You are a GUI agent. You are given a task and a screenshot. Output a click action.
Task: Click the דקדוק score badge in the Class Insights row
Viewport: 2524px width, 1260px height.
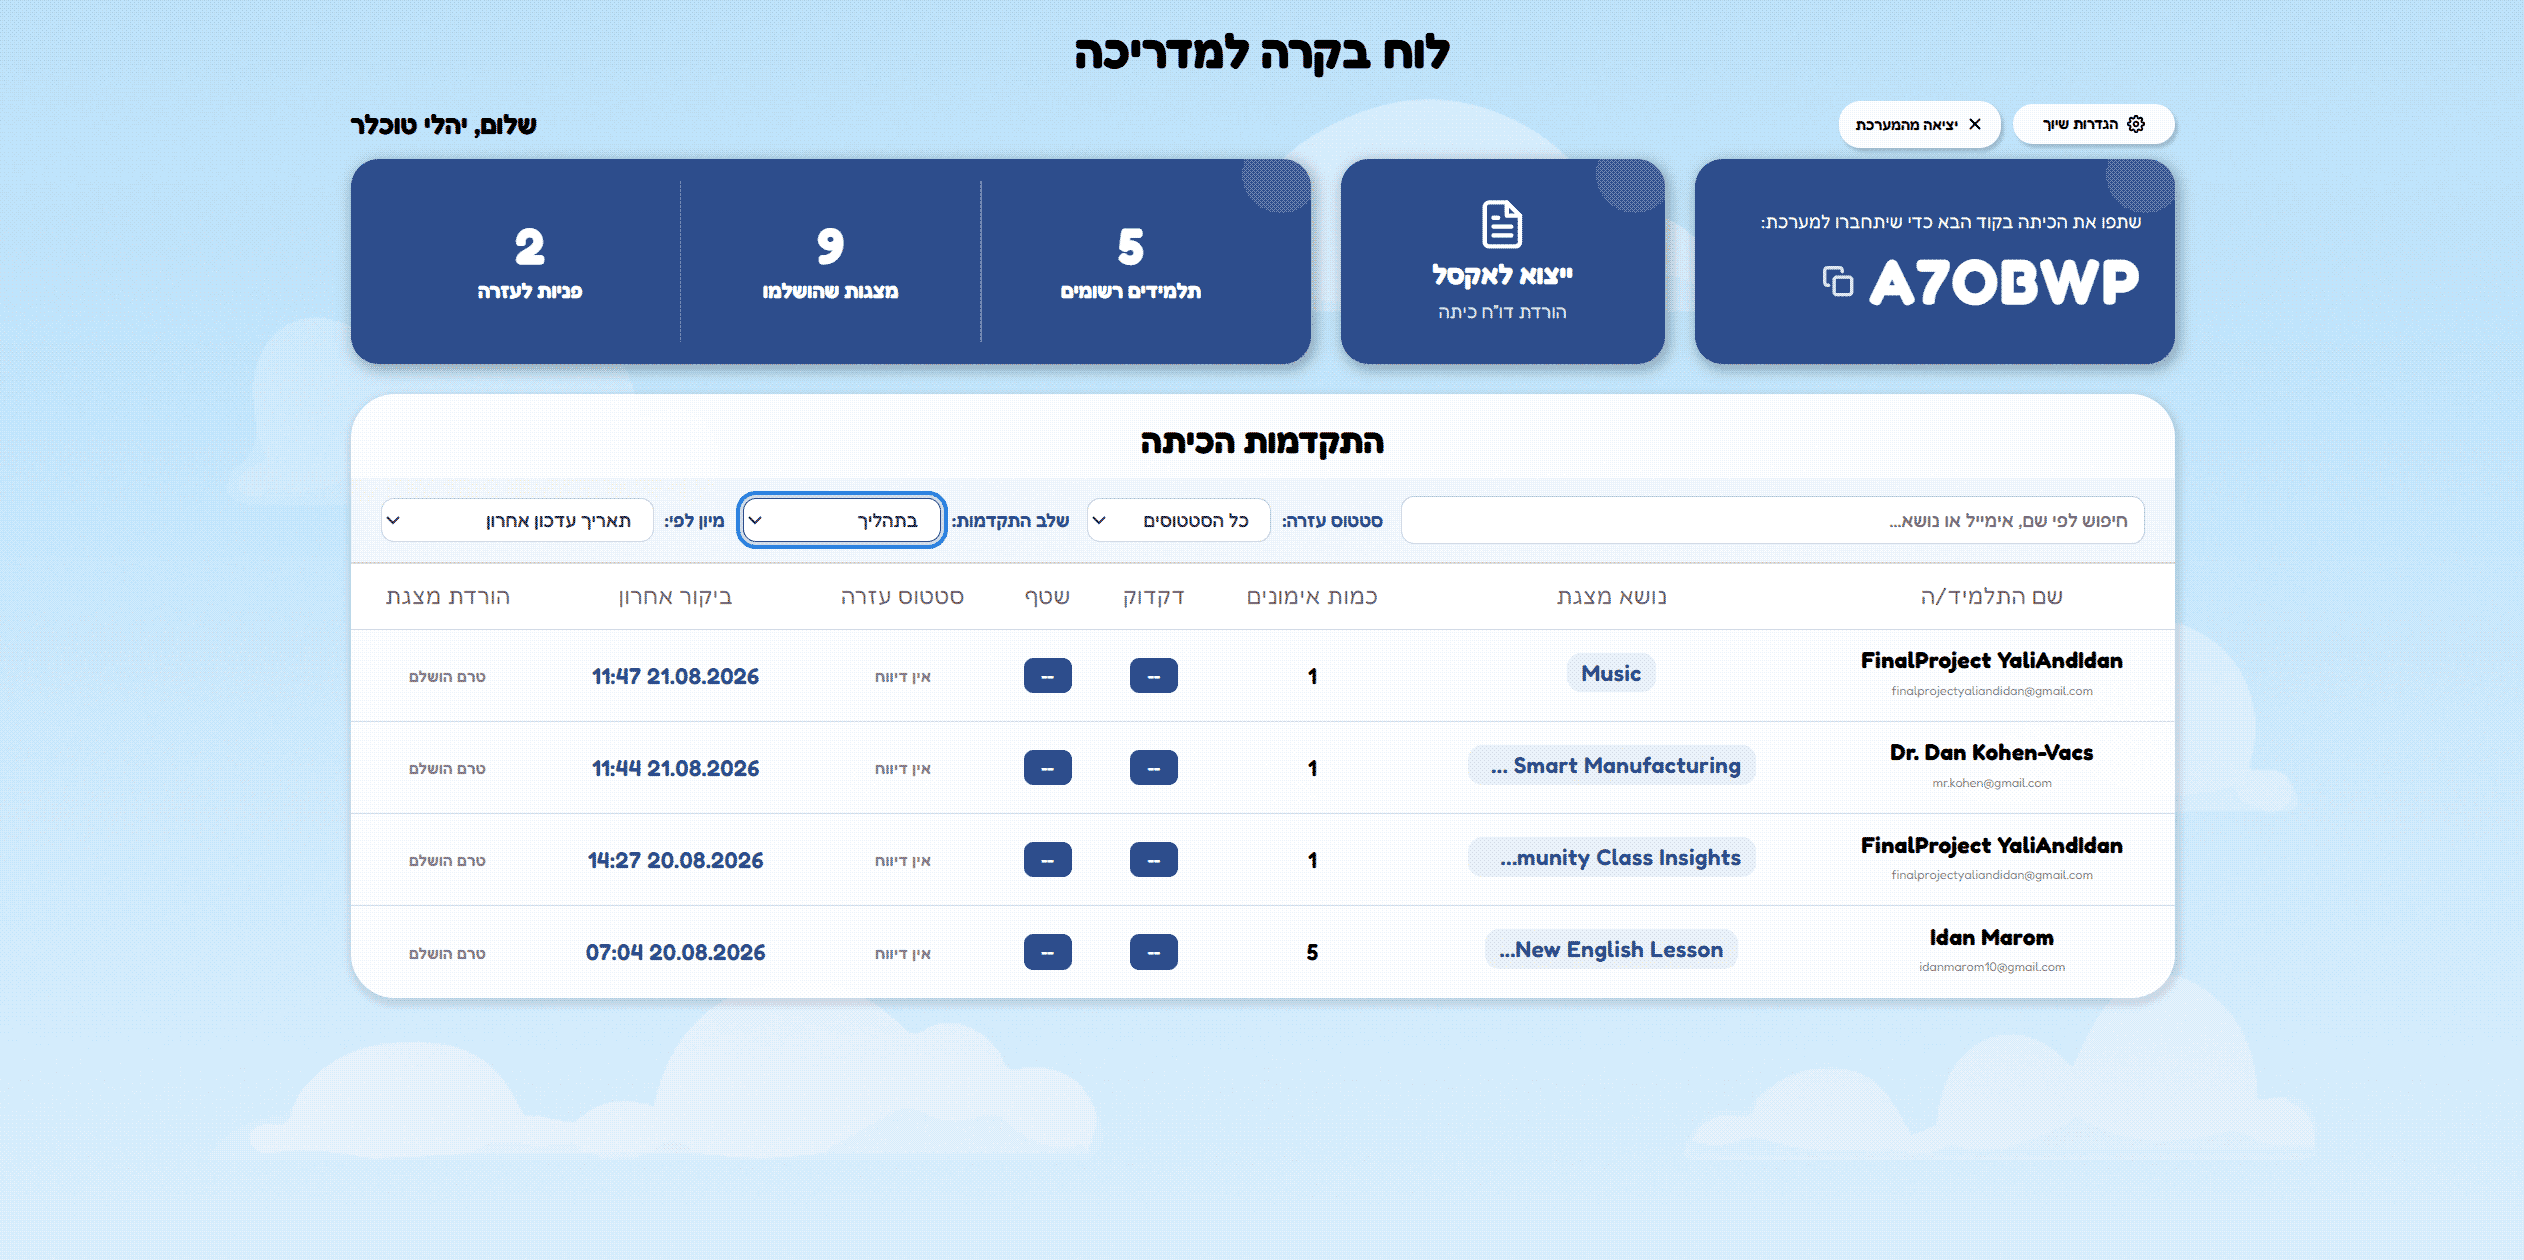click(x=1154, y=860)
